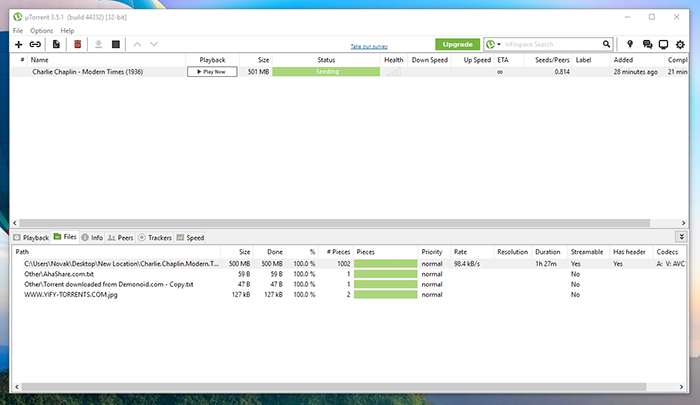Click the Start Torrent download icon

click(x=98, y=44)
